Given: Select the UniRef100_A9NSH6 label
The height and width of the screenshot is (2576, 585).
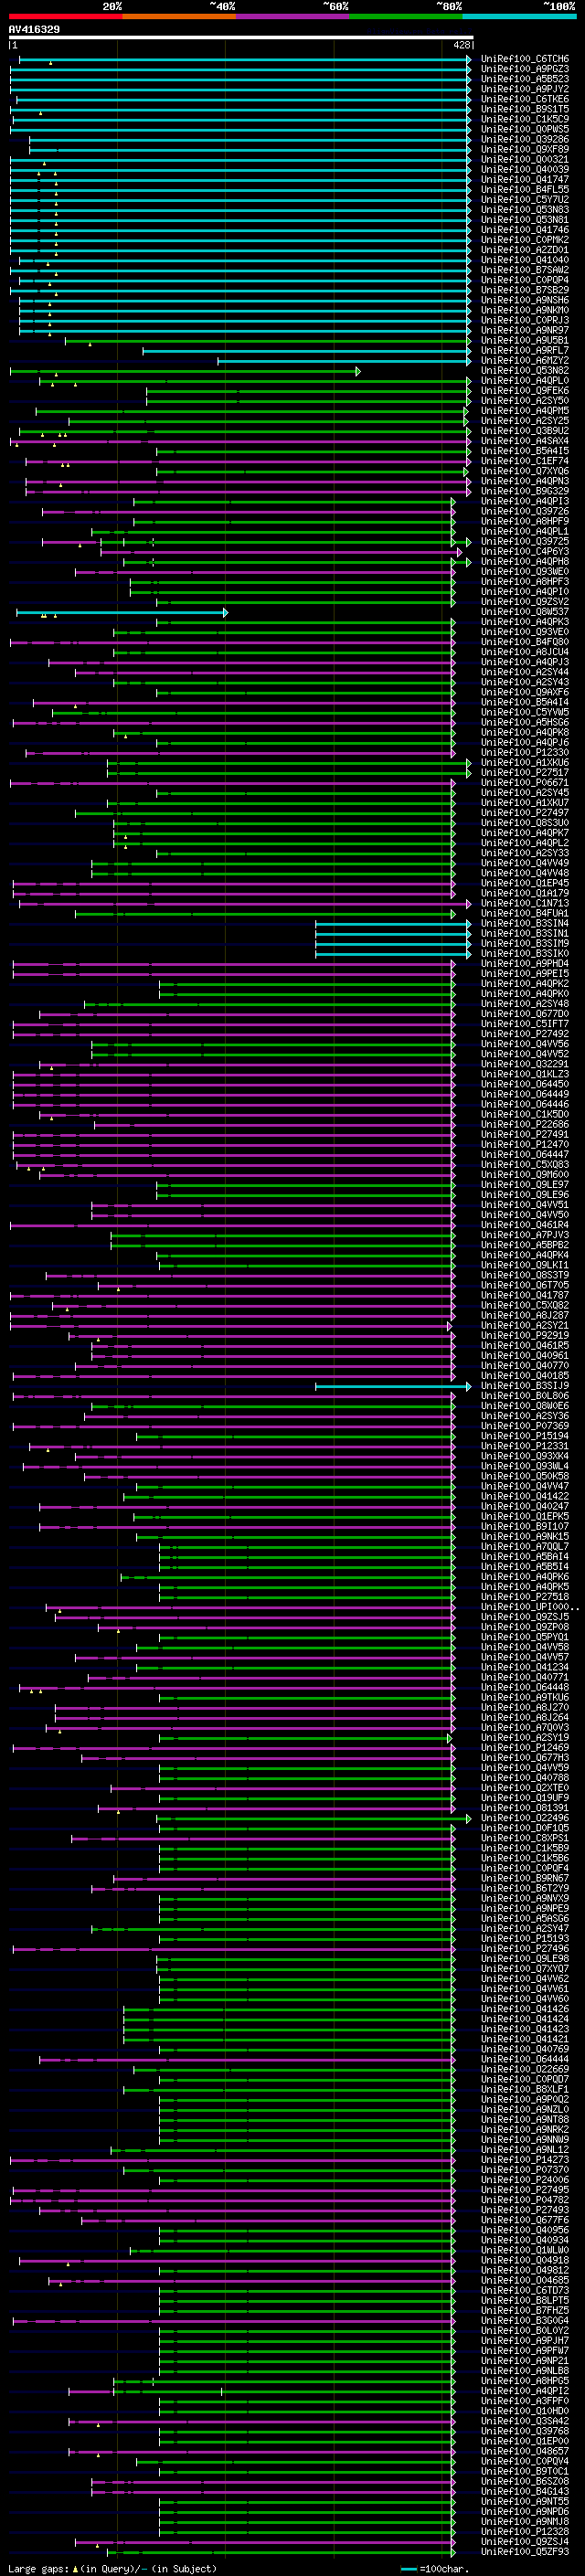Looking at the screenshot, I should point(525,300).
